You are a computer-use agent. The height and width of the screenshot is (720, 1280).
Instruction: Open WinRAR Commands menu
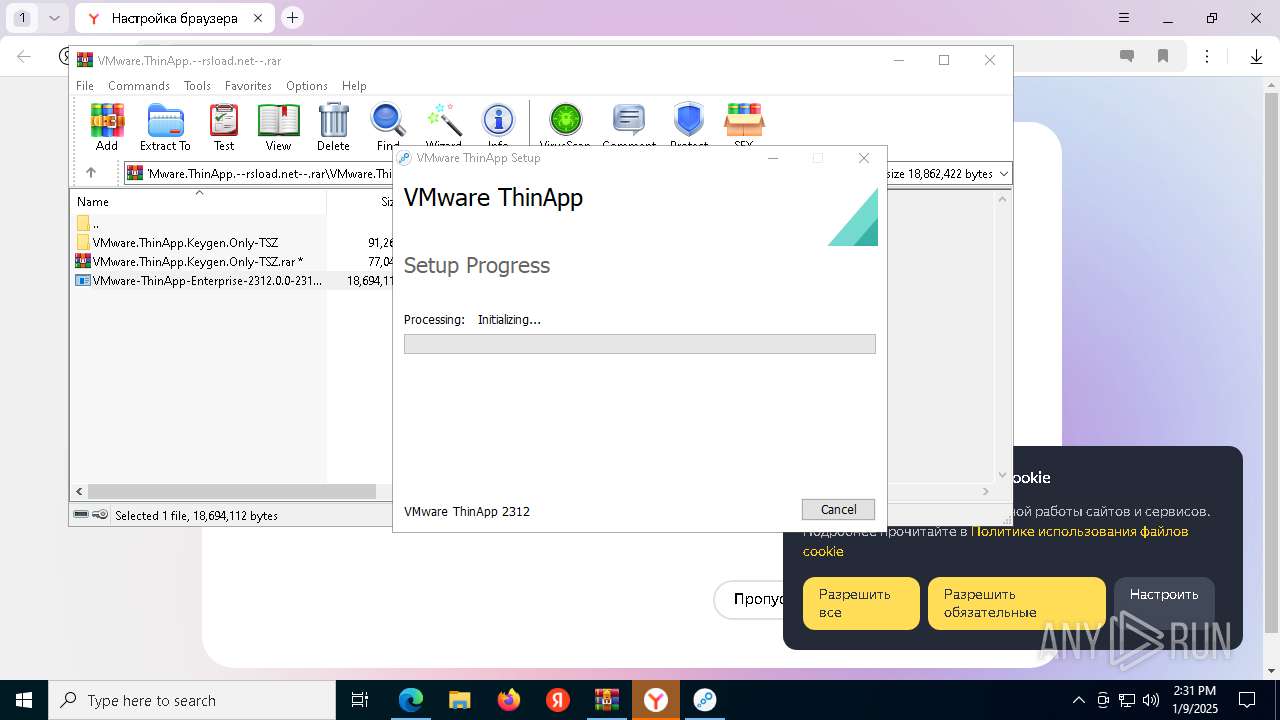point(139,86)
